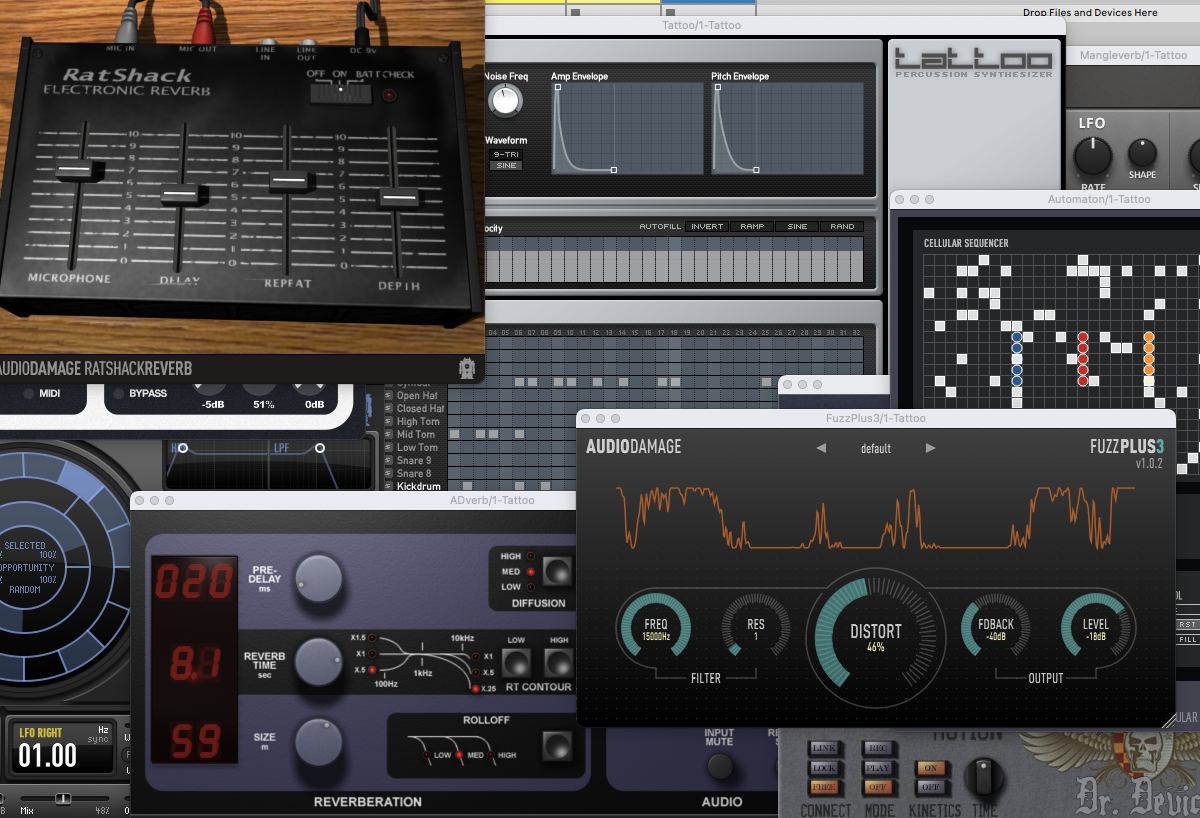Turn Kinetics ON in Dr. Device
Screen dimensions: 1200x818
click(x=930, y=768)
